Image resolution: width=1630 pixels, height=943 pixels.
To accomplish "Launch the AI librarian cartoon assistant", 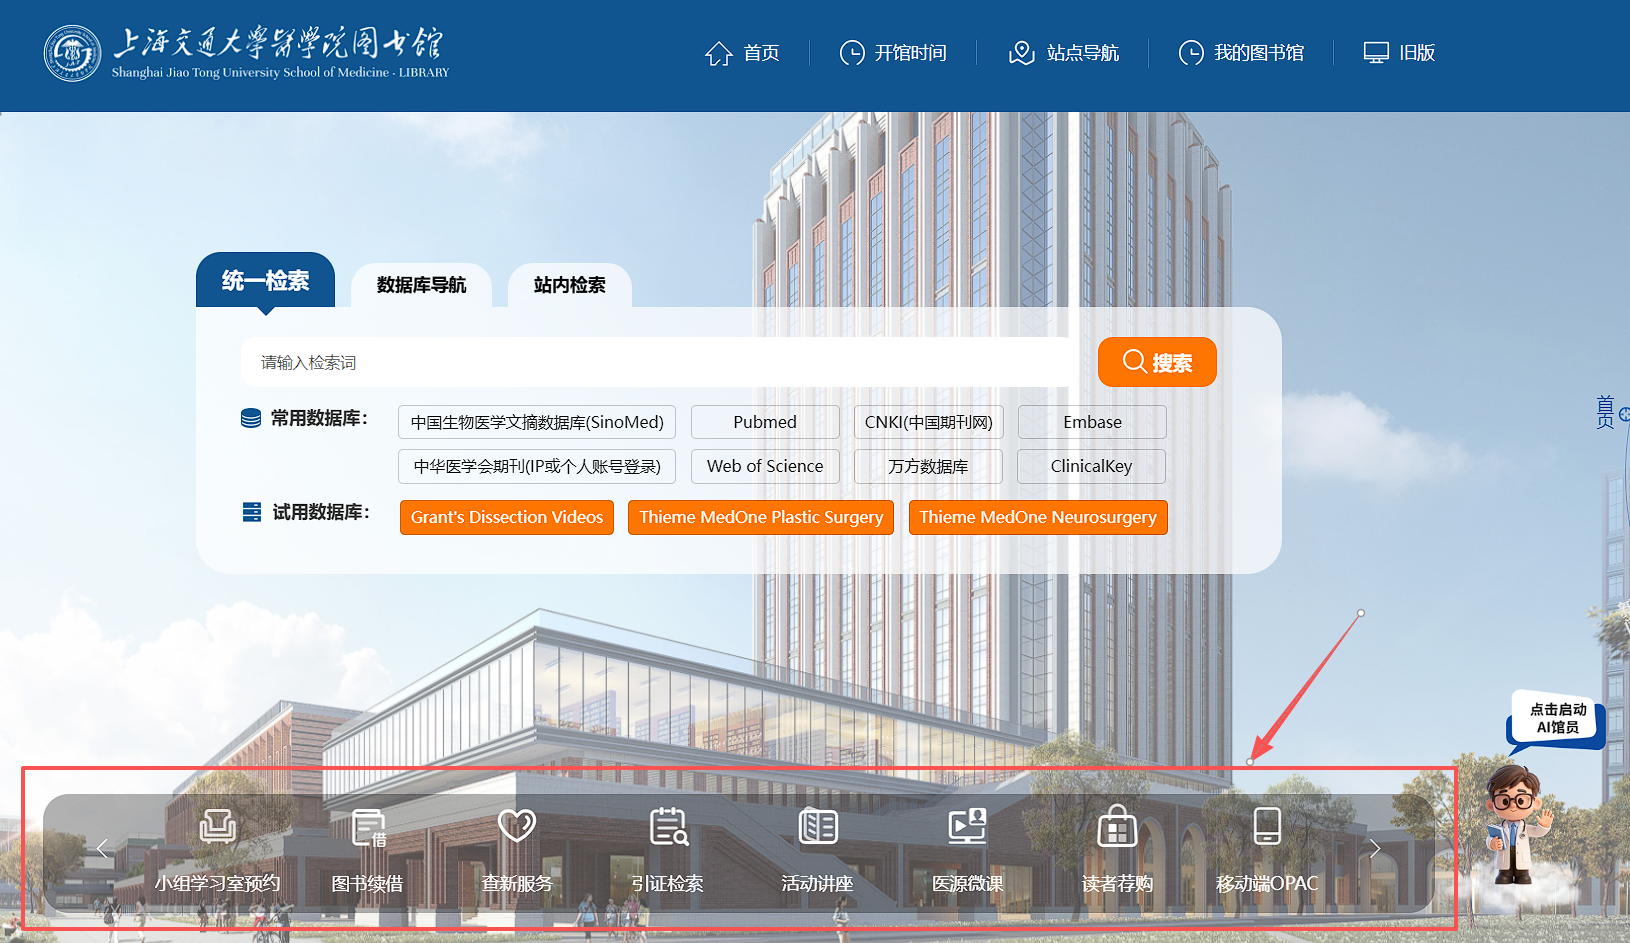I will 1516,825.
